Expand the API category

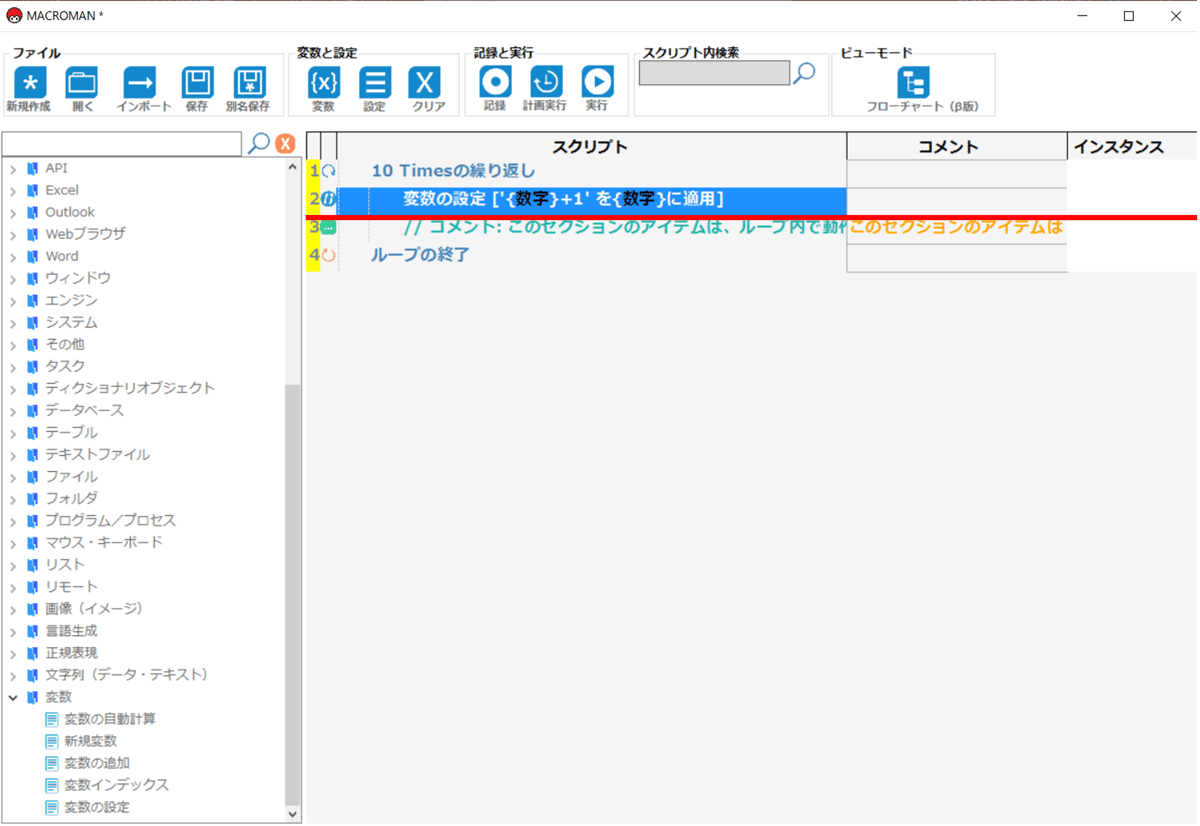click(x=13, y=169)
